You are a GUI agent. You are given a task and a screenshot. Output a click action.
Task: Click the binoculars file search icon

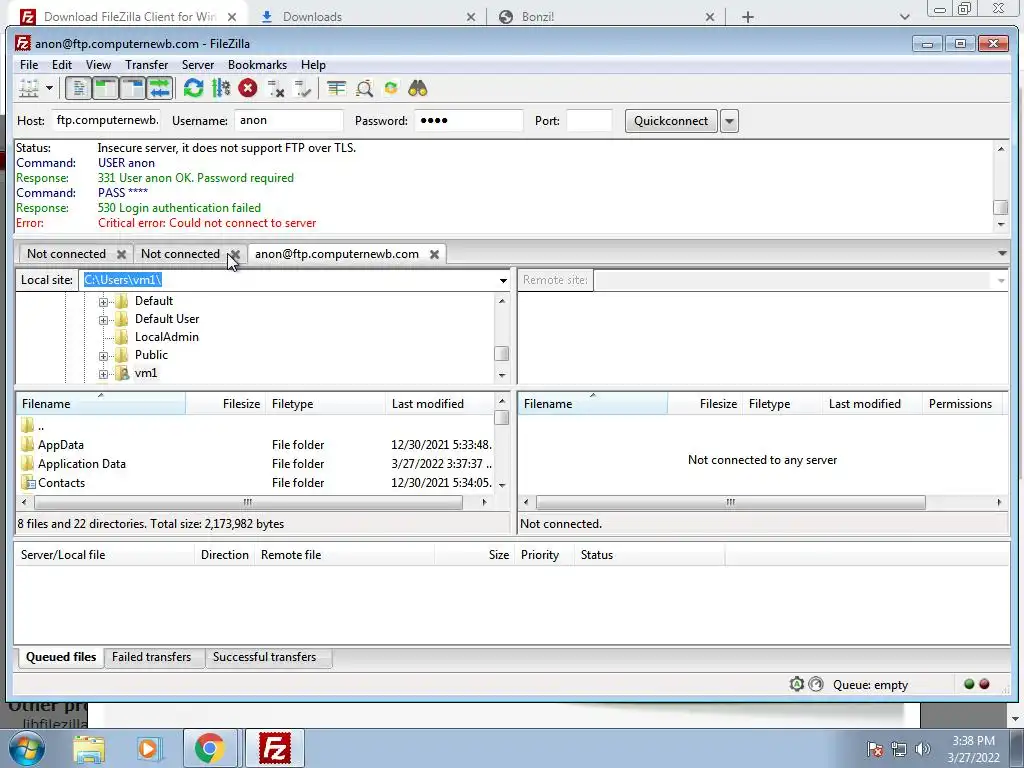point(418,88)
